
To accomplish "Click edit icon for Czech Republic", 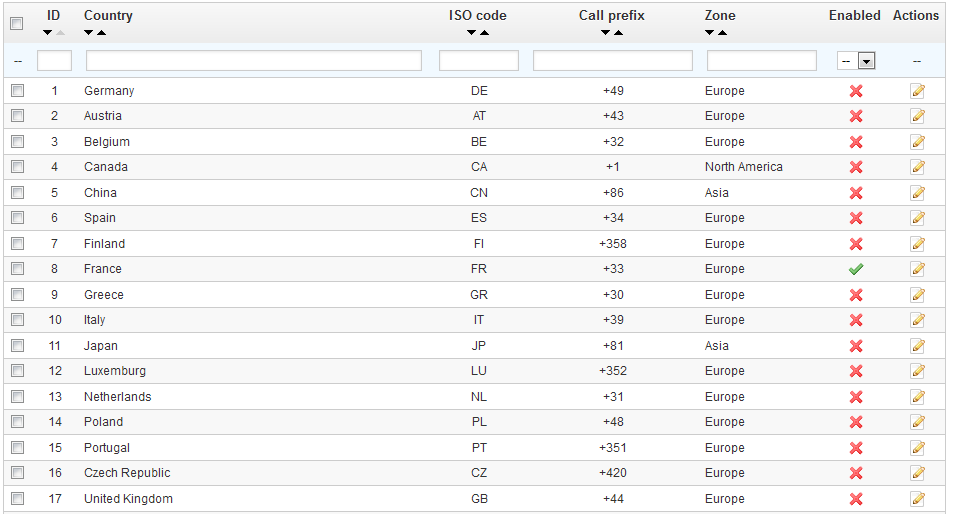I will pos(917,474).
